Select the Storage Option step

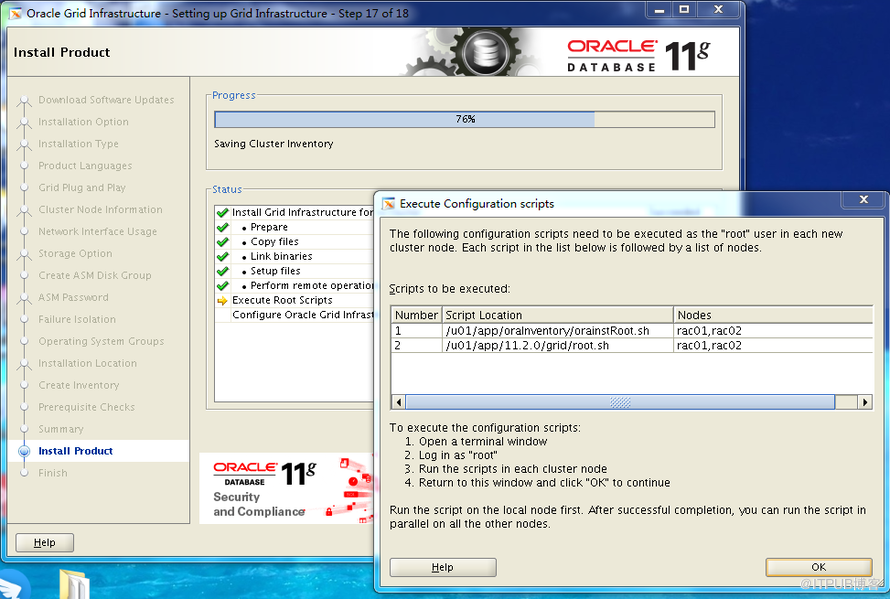tap(75, 253)
